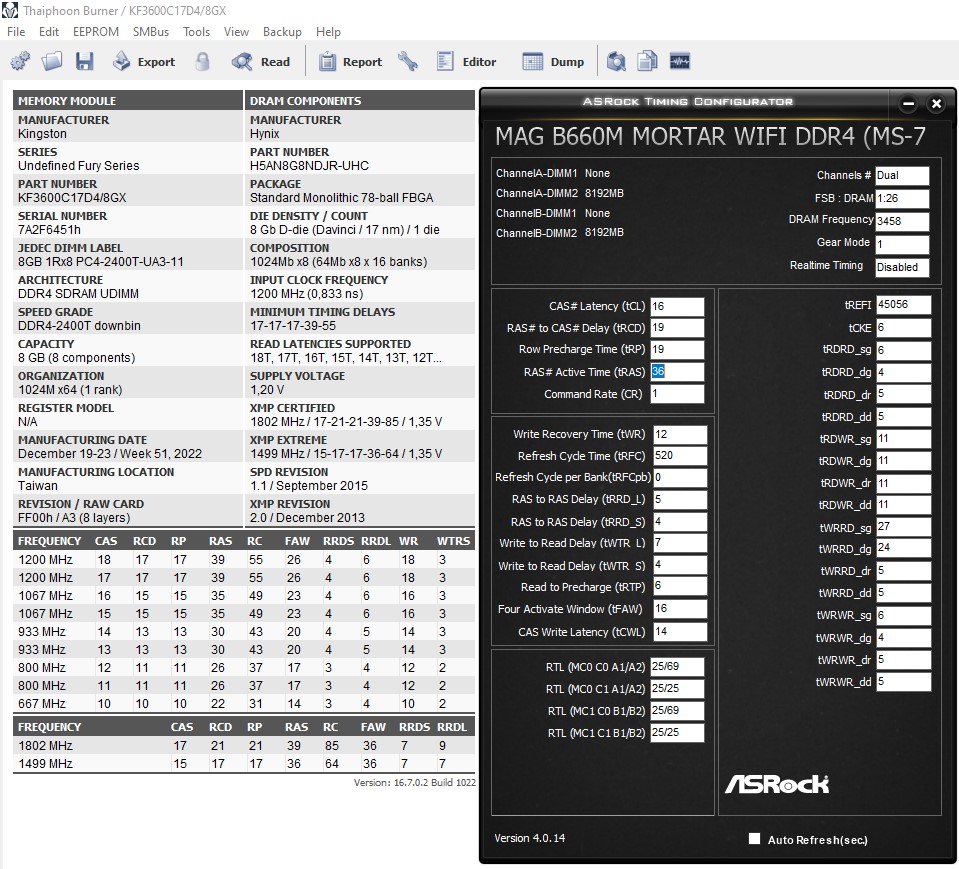This screenshot has width=959, height=869.
Task: Click the serial number 7A2F6451h
Action: tap(50, 230)
